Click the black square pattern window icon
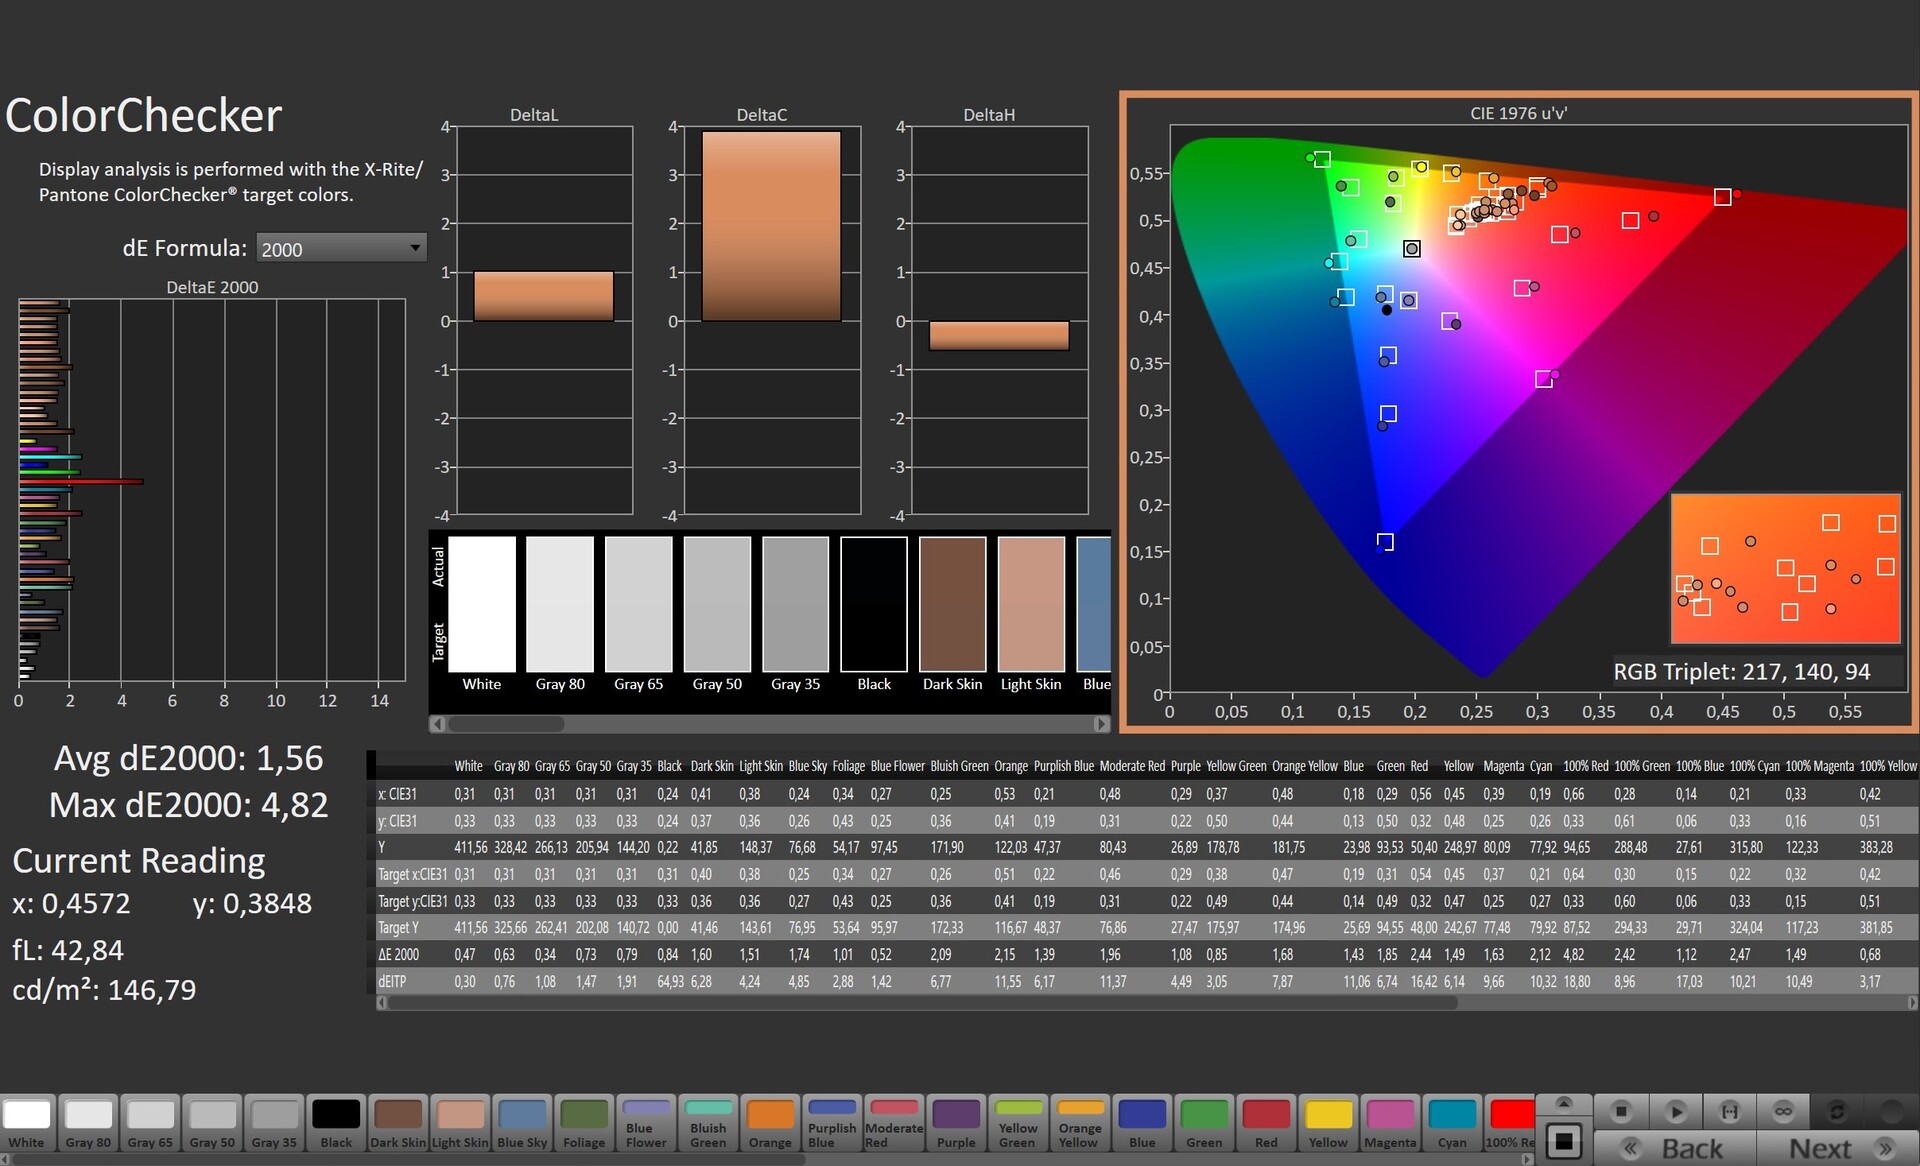This screenshot has height=1166, width=1920. pyautogui.click(x=1564, y=1141)
